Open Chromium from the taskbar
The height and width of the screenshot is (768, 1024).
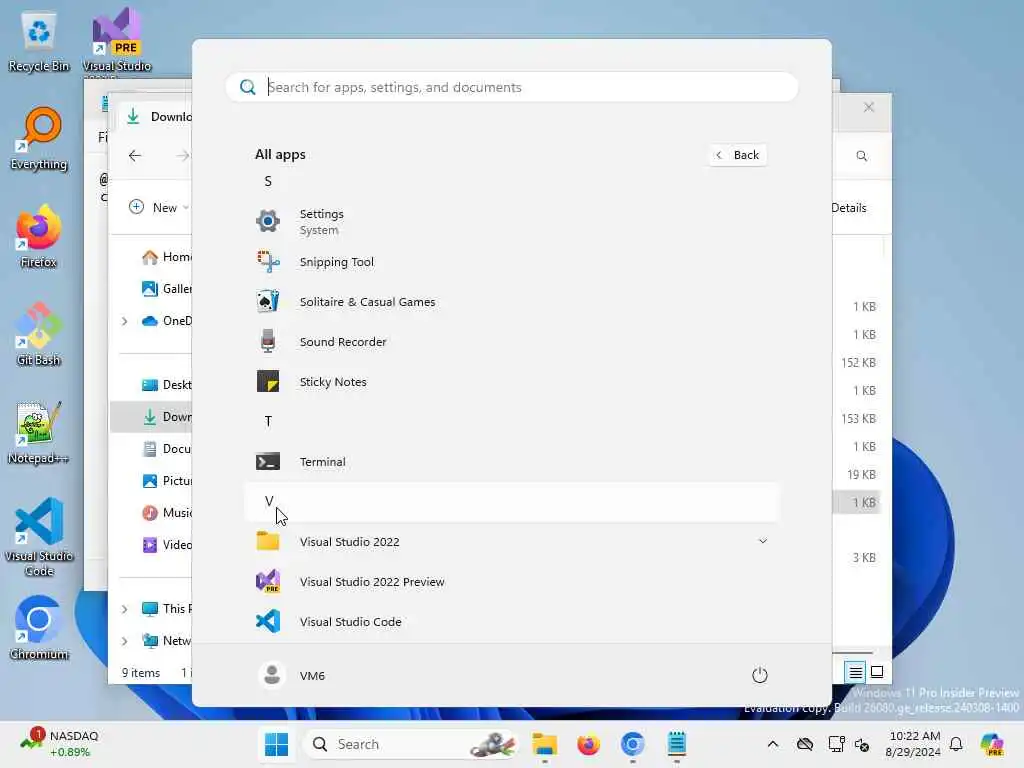click(632, 744)
